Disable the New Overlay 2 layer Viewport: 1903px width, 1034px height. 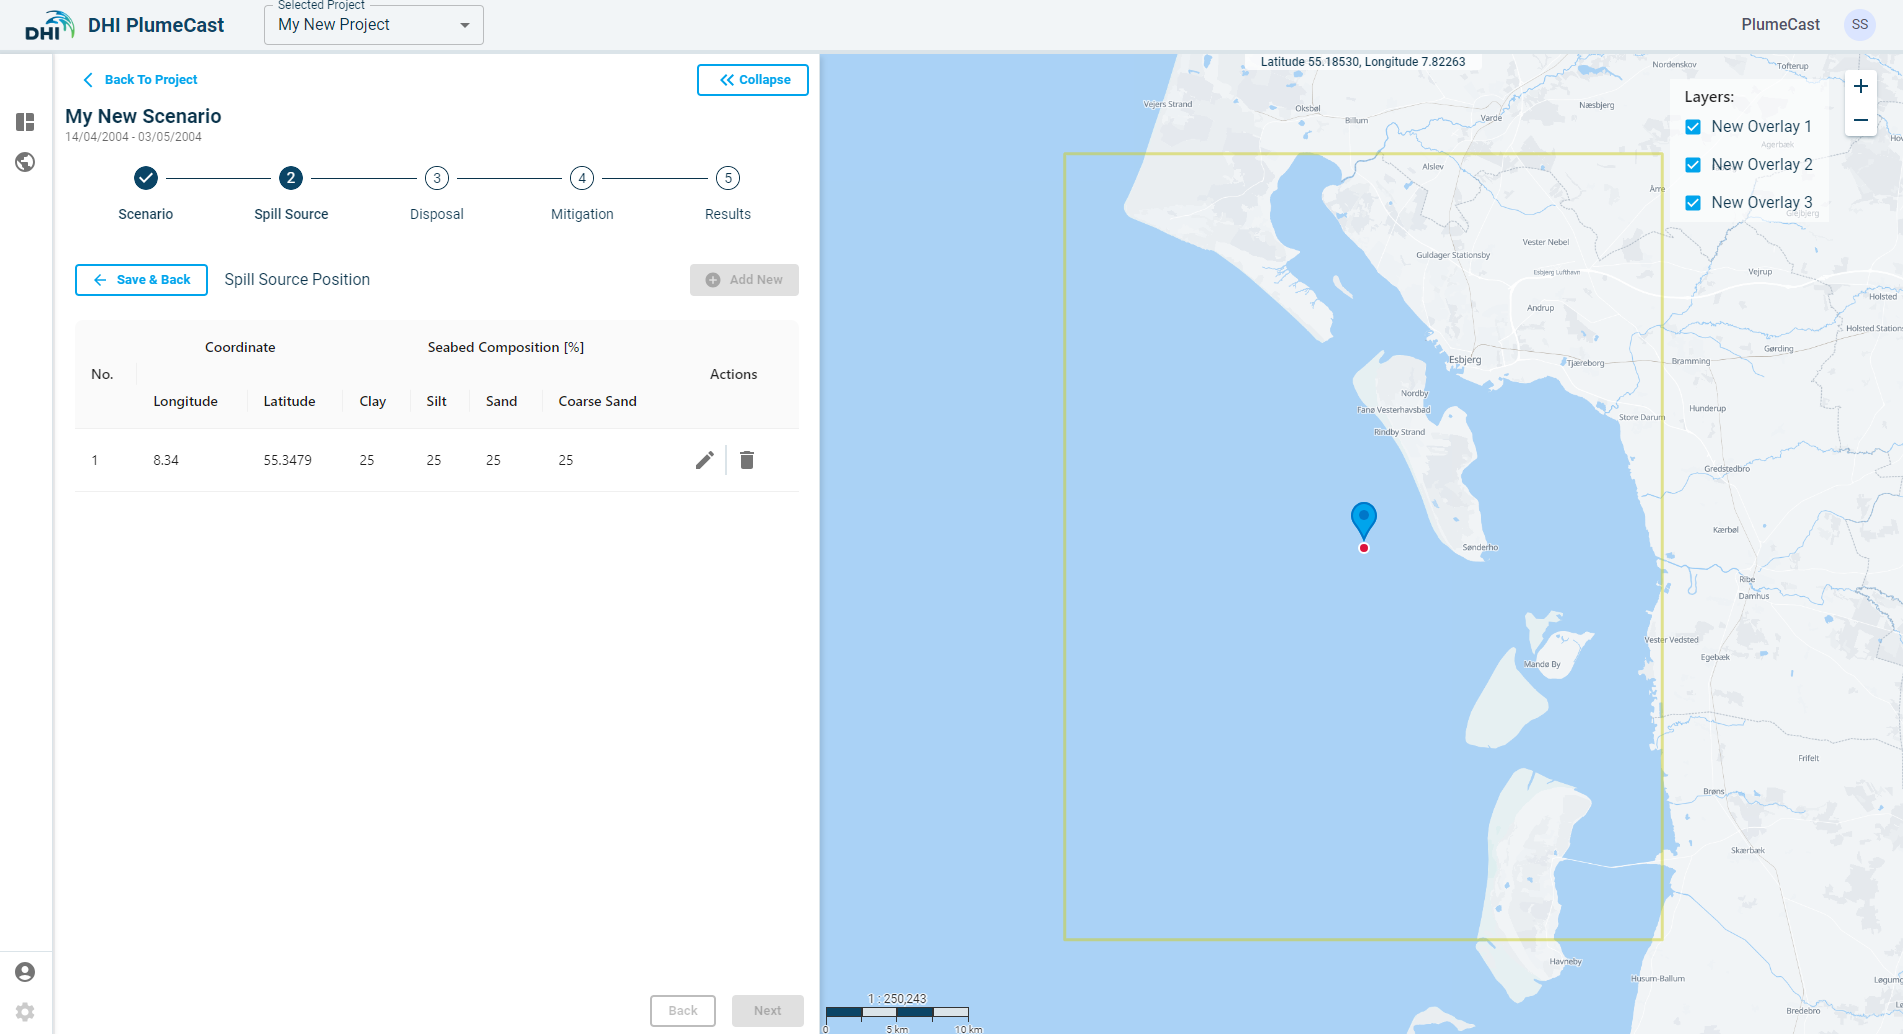tap(1693, 165)
